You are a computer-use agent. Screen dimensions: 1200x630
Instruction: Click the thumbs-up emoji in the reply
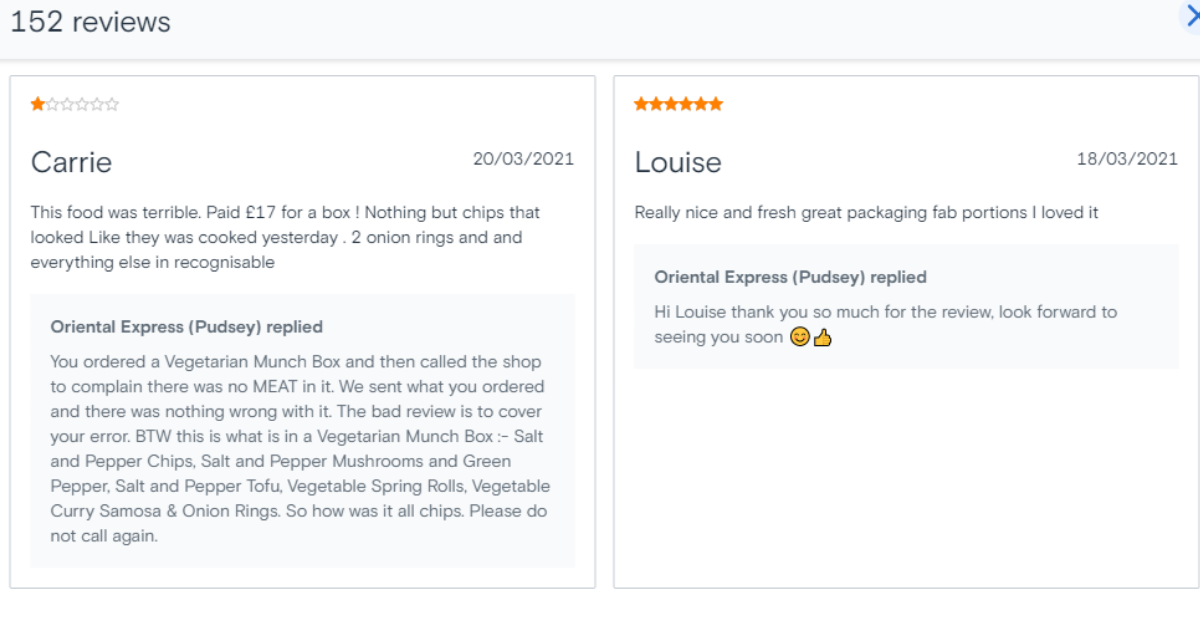point(822,338)
